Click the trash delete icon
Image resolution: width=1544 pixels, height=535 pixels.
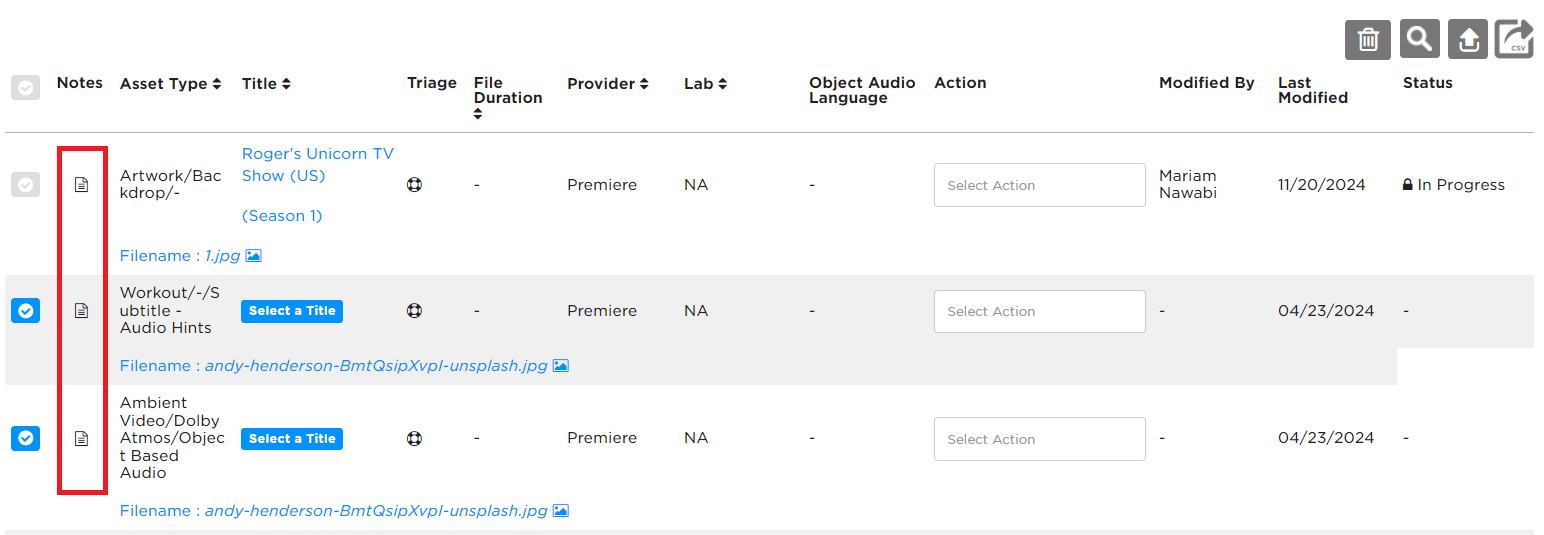pos(1368,40)
